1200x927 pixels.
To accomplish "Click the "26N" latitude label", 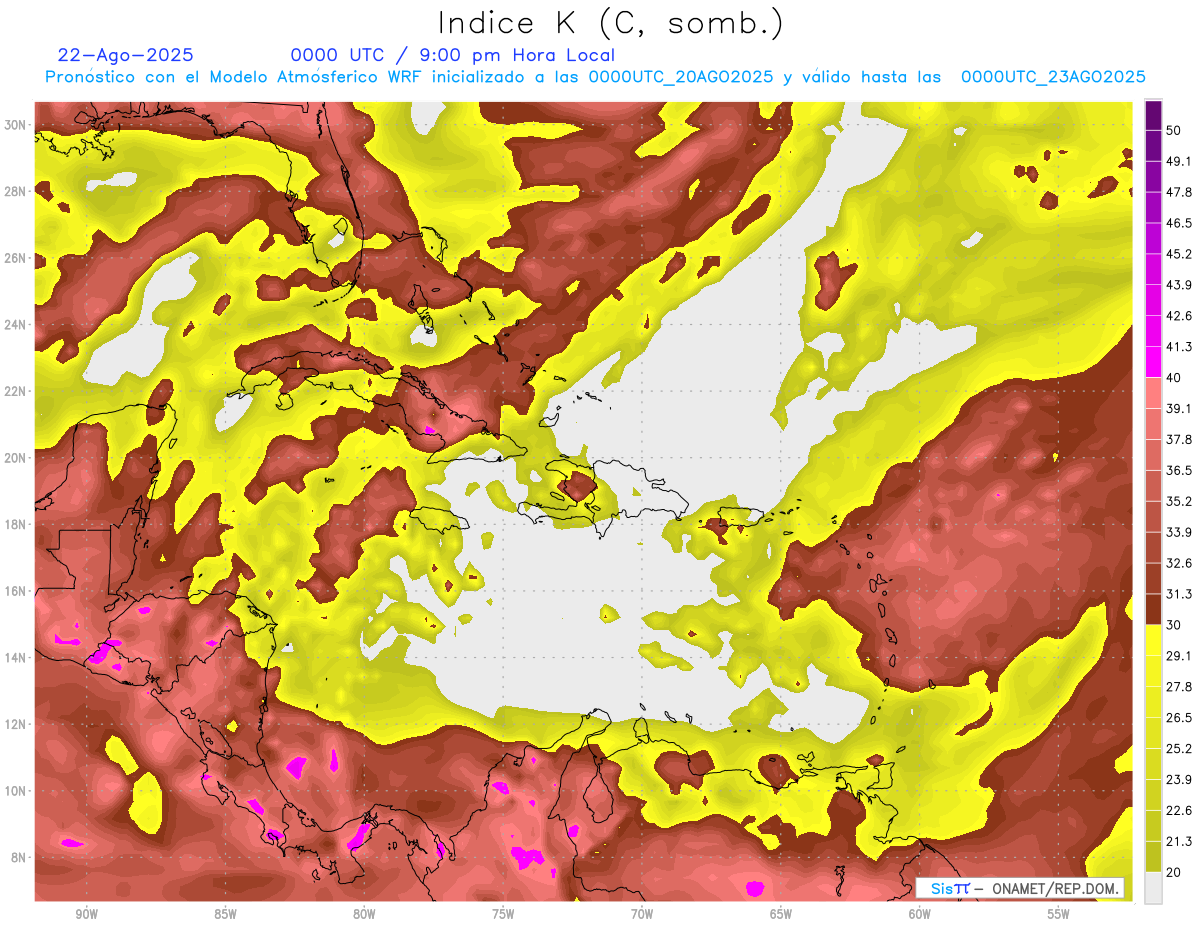I will click(16, 257).
